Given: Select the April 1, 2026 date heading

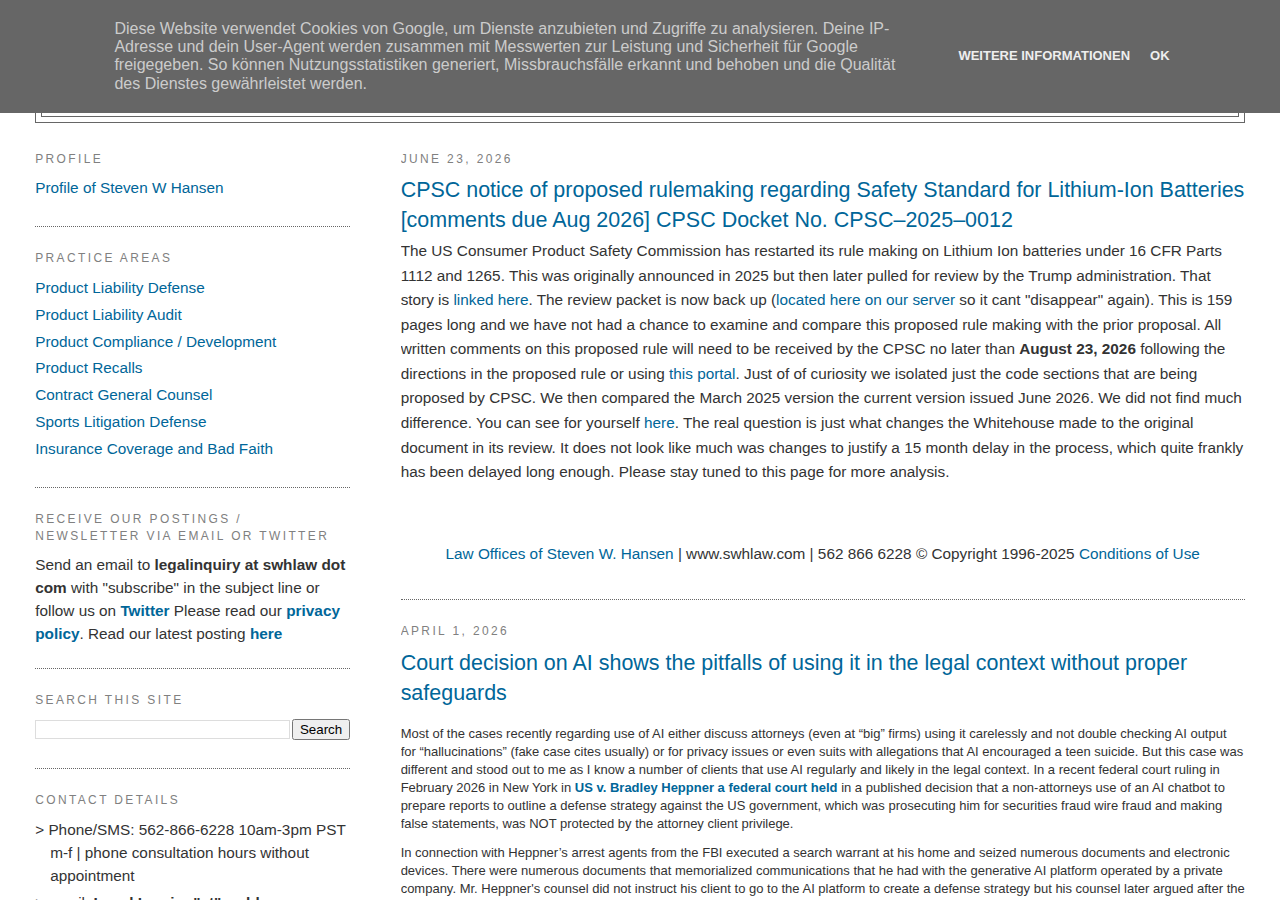Looking at the screenshot, I should tap(454, 631).
